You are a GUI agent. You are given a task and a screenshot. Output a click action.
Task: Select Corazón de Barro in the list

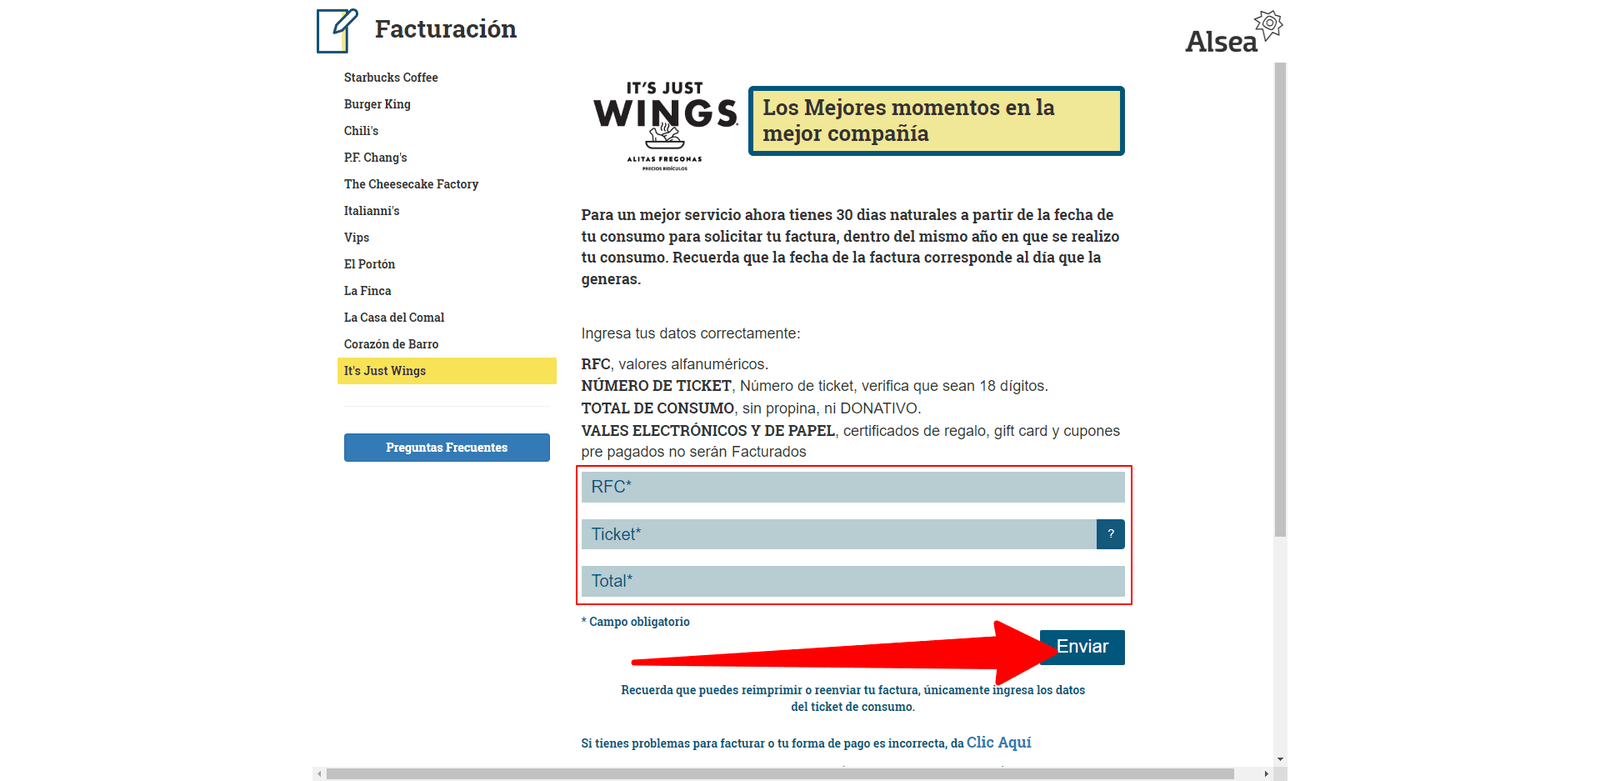tap(391, 344)
